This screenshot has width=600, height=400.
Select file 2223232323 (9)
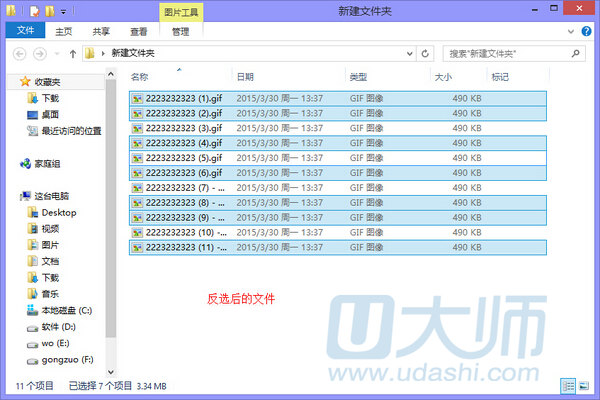[338, 218]
